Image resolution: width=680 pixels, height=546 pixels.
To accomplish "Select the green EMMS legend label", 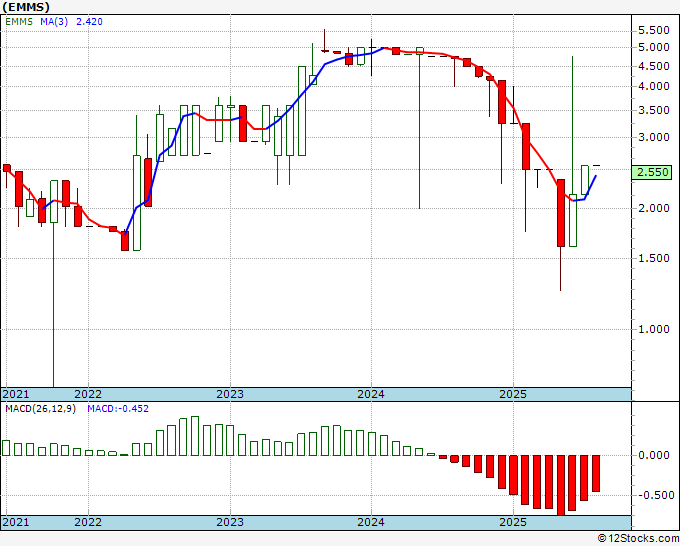I will pyautogui.click(x=19, y=21).
